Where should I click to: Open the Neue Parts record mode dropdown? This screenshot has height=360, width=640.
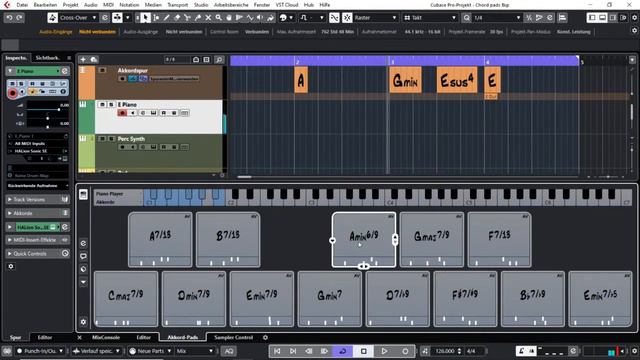(x=150, y=351)
